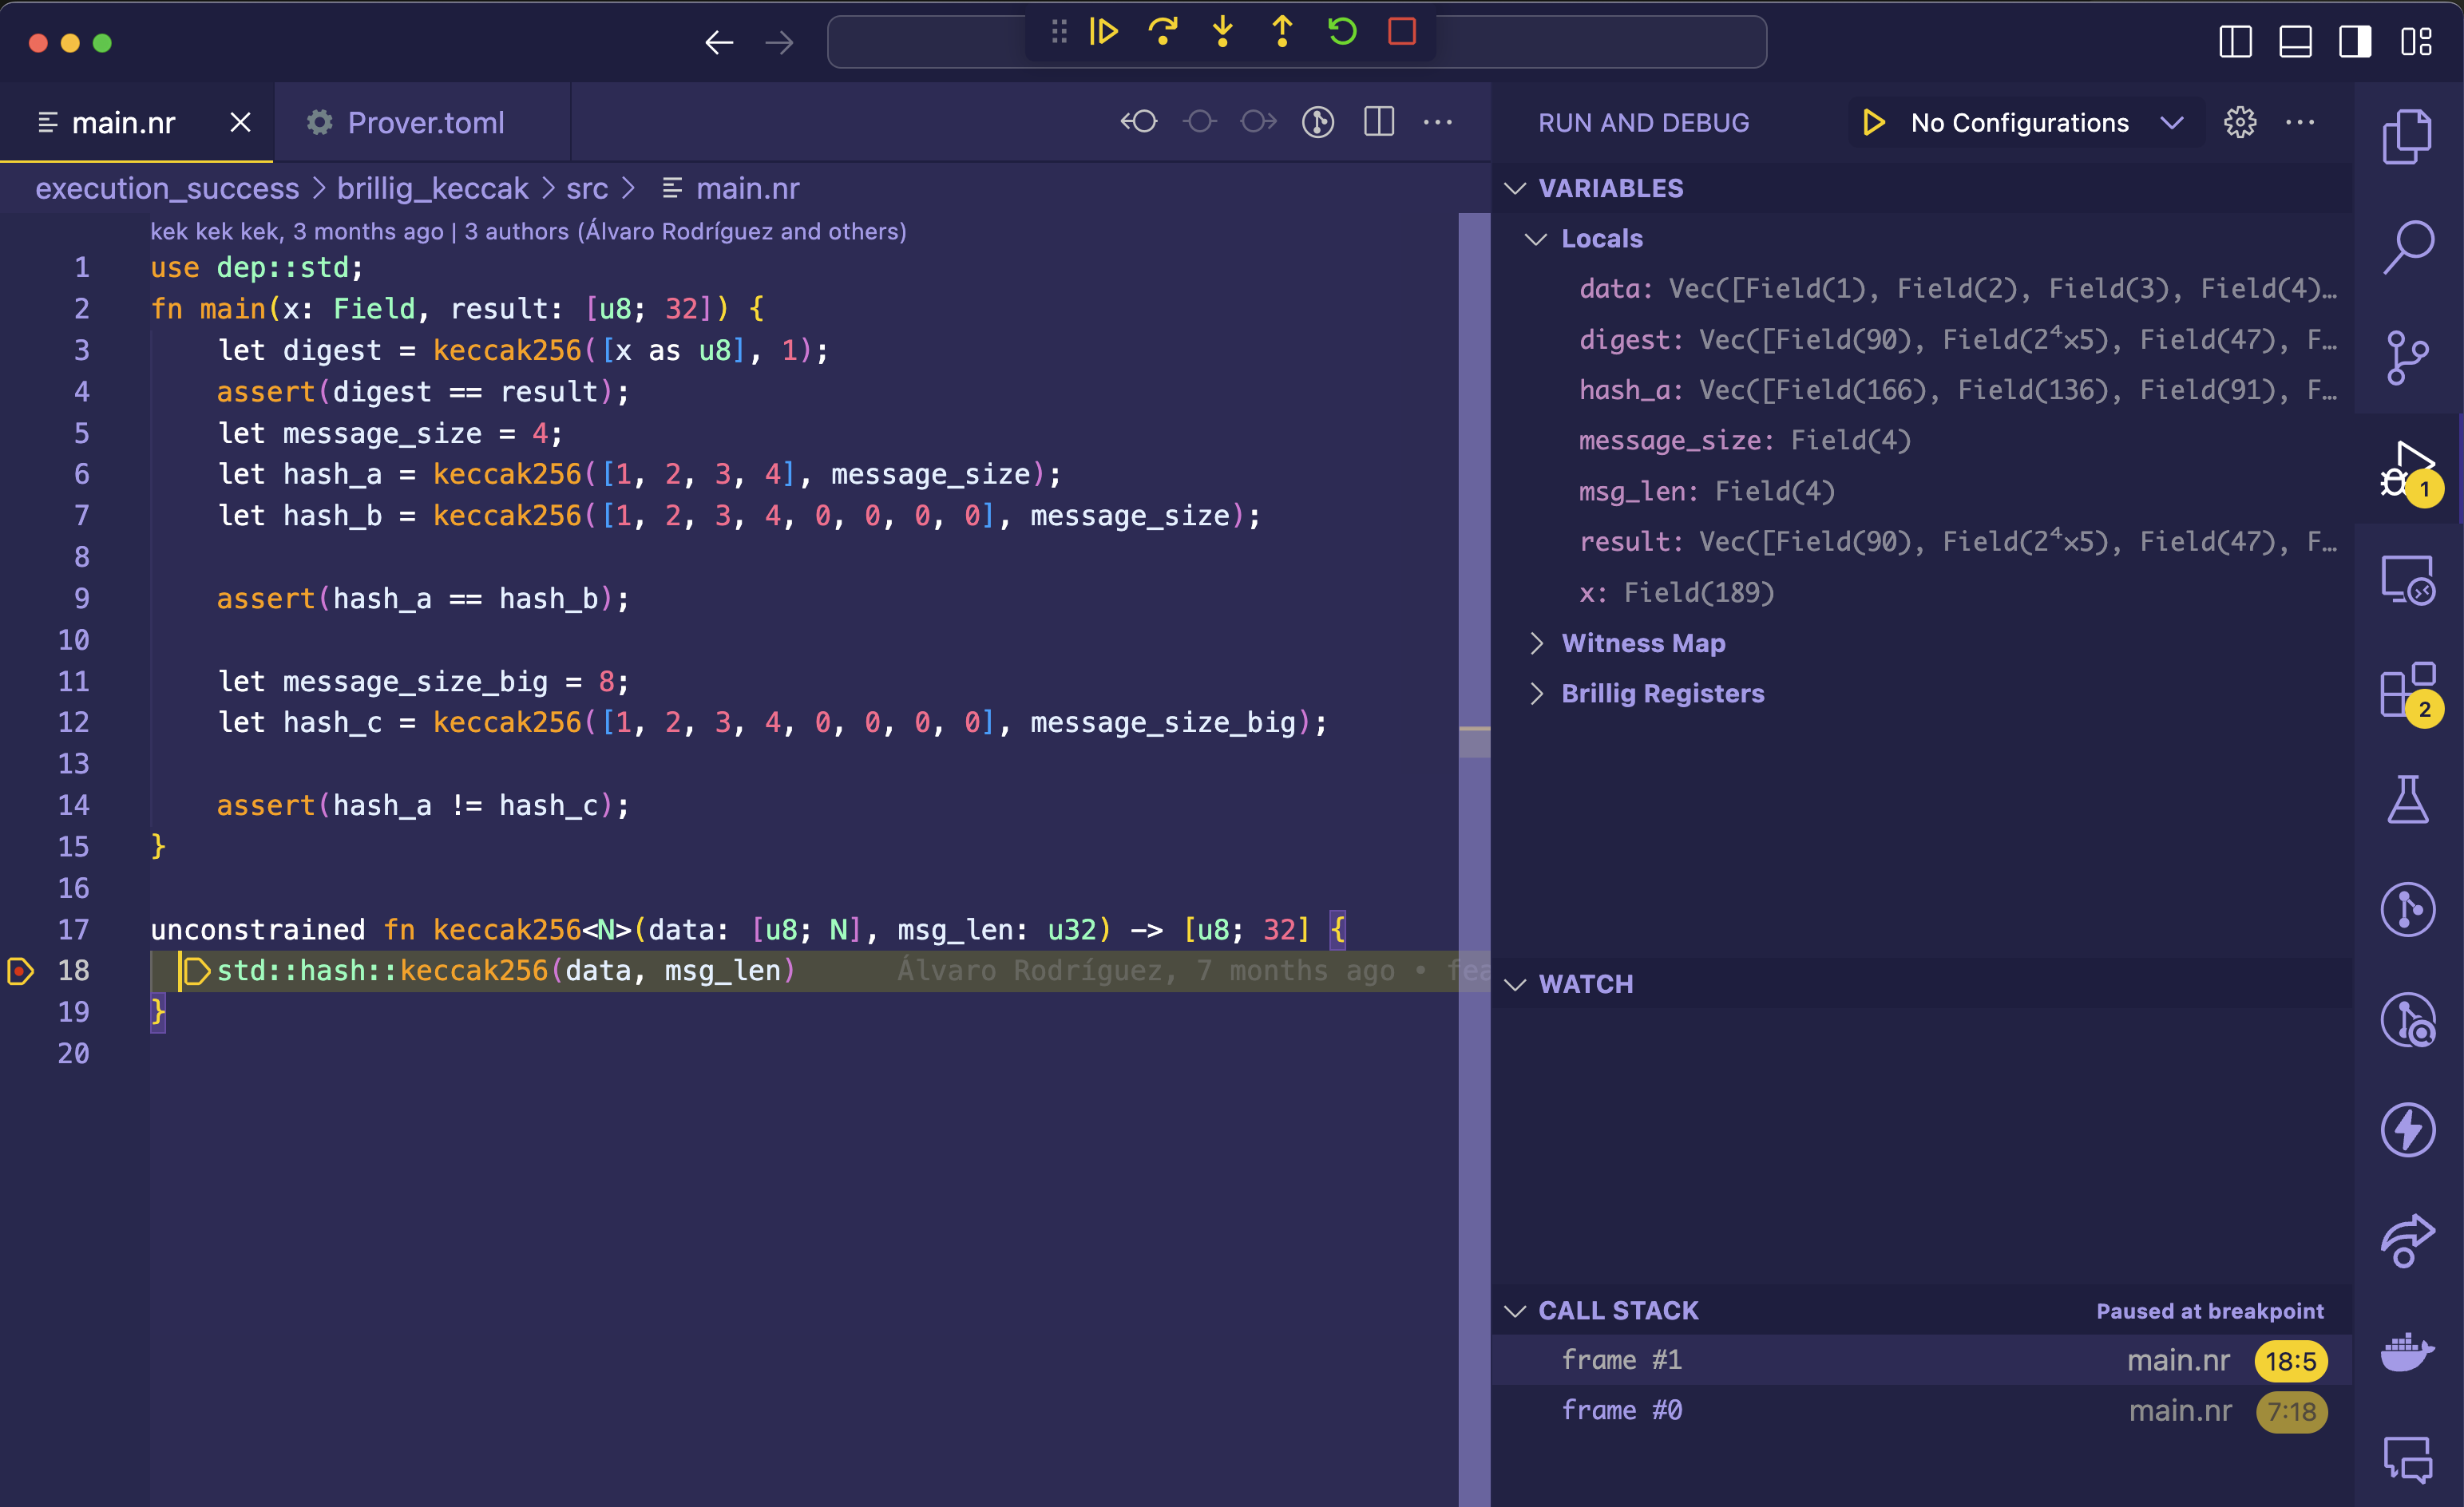Image resolution: width=2464 pixels, height=1507 pixels.
Task: Click brillig_keccak in the breadcrumb
Action: [432, 188]
